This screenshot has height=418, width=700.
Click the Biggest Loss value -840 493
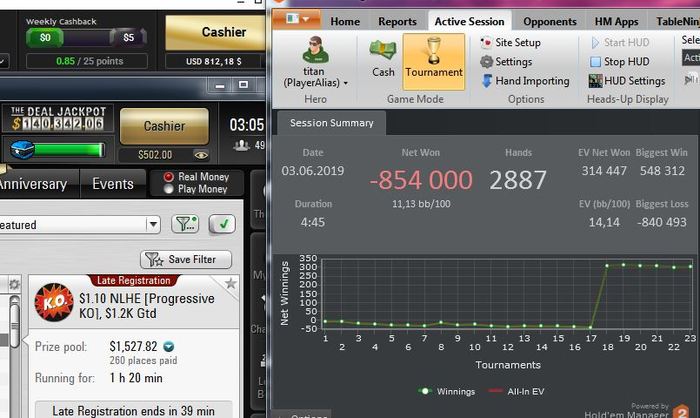662,222
